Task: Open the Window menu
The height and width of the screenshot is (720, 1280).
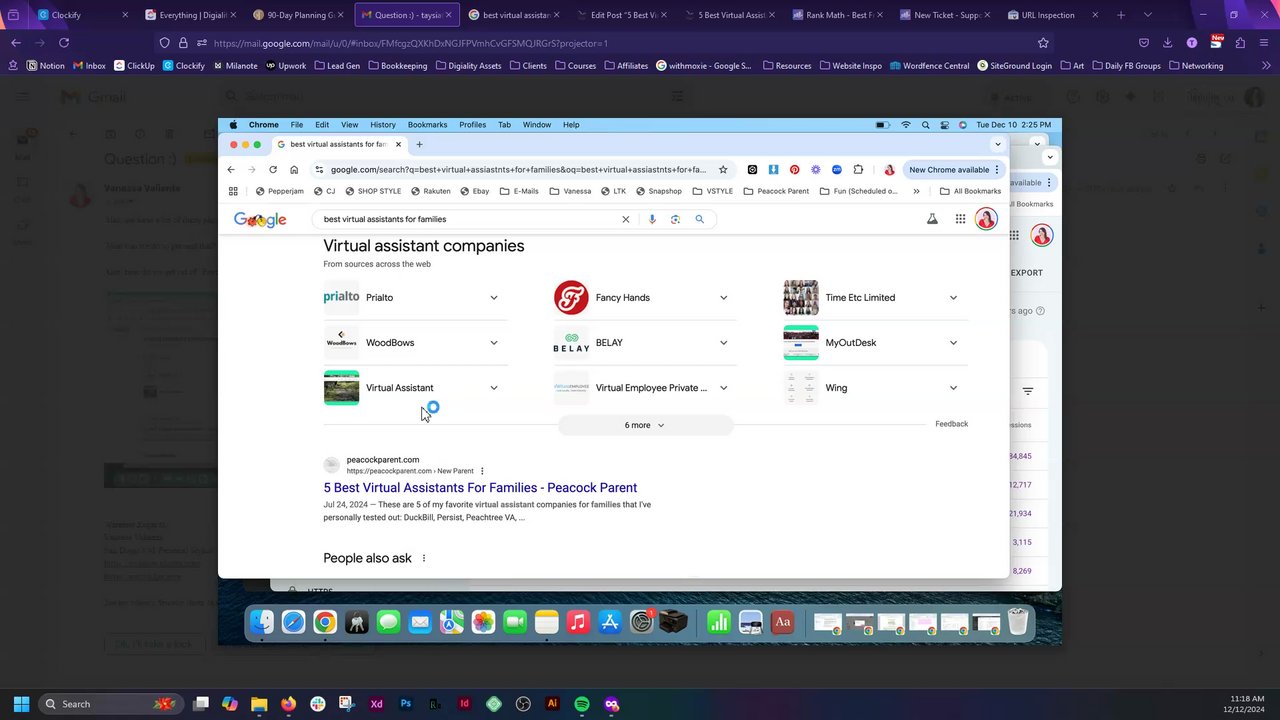Action: click(x=536, y=125)
